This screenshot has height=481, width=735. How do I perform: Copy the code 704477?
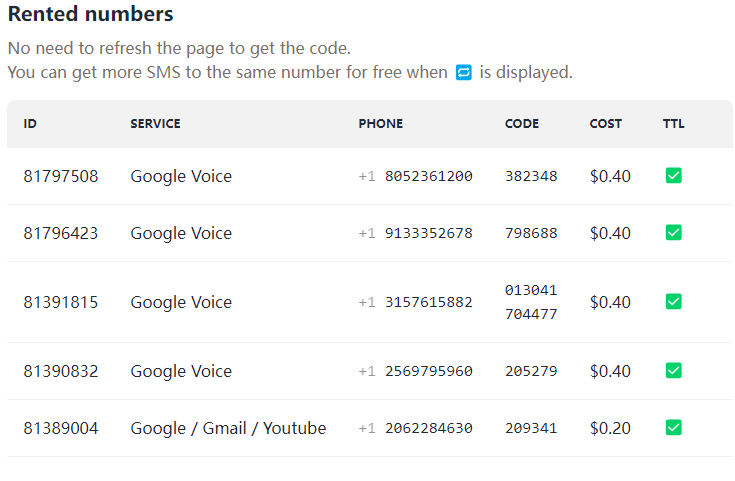(531, 314)
